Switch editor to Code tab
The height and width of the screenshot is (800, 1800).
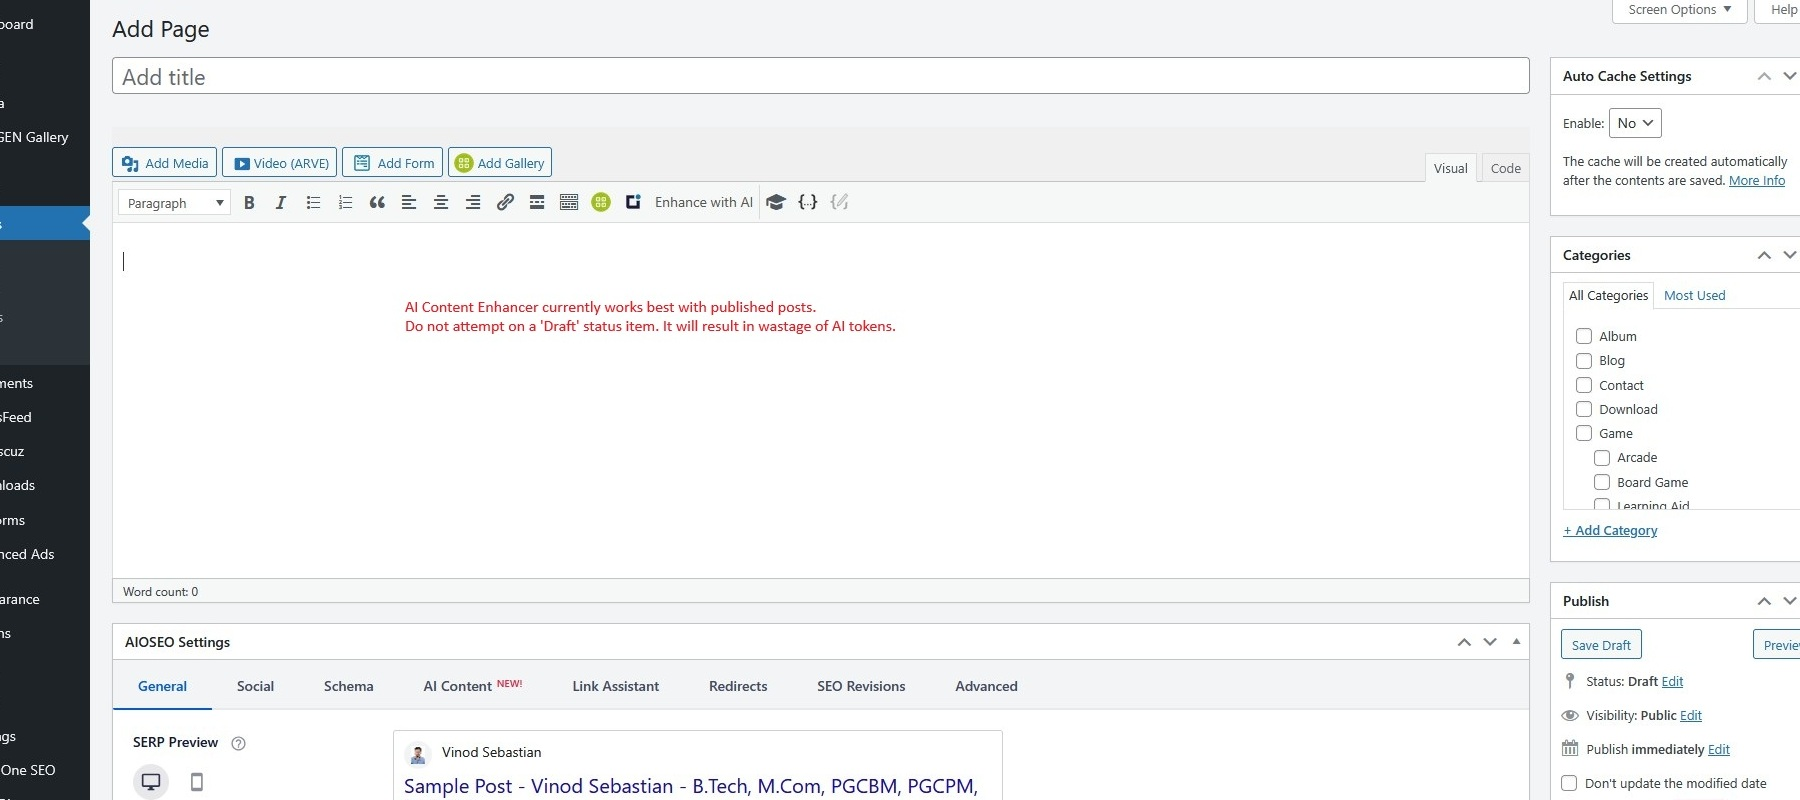(1505, 168)
